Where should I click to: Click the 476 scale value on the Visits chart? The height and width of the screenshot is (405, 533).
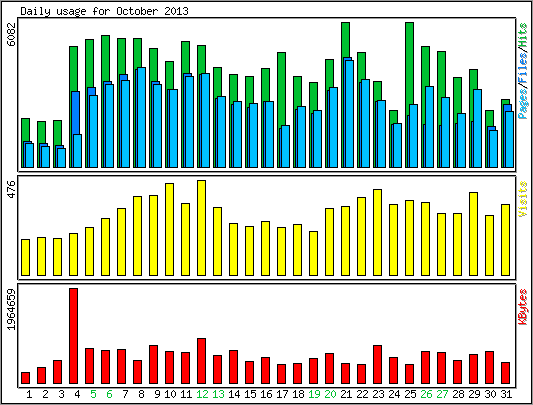[x=12, y=189]
